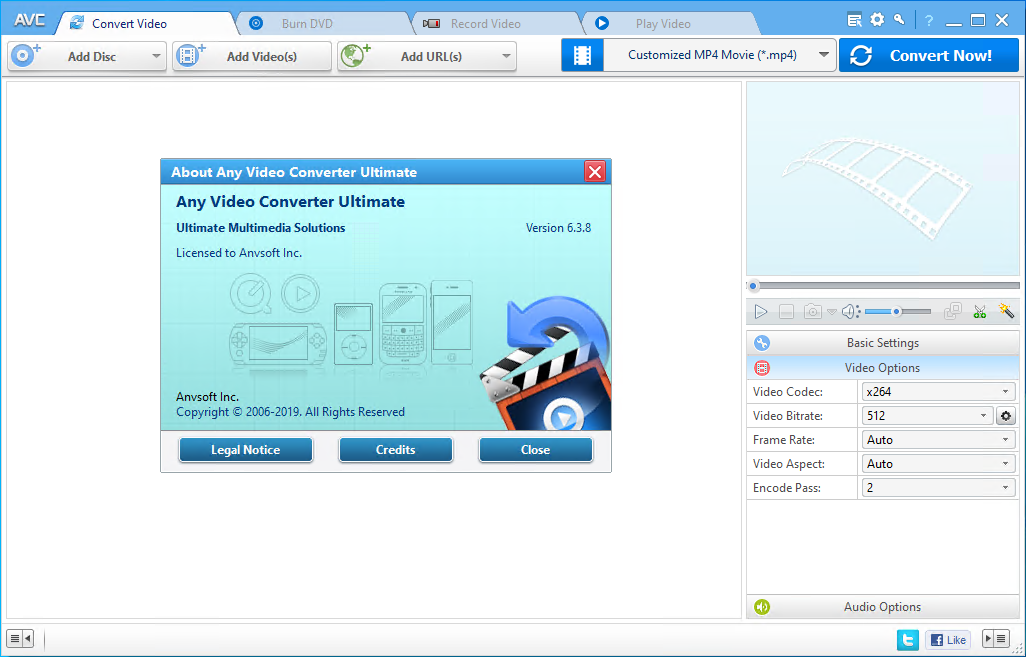This screenshot has width=1026, height=657.
Task: Open the Add URL(s) dropdown arrow
Action: pyautogui.click(x=506, y=56)
